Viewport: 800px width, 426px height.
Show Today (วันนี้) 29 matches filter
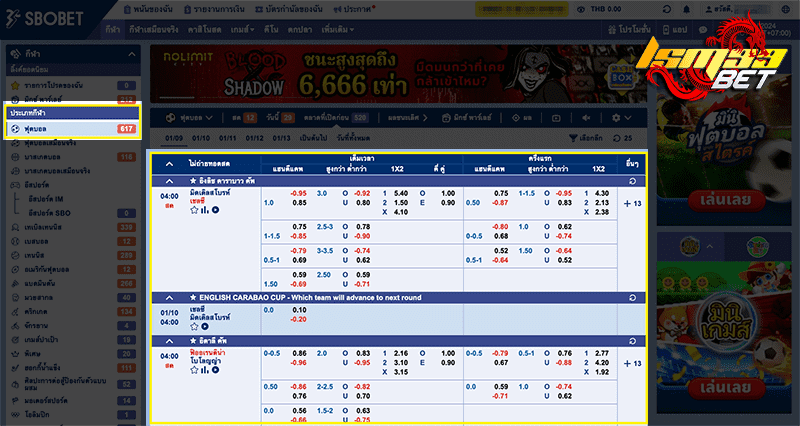(280, 118)
